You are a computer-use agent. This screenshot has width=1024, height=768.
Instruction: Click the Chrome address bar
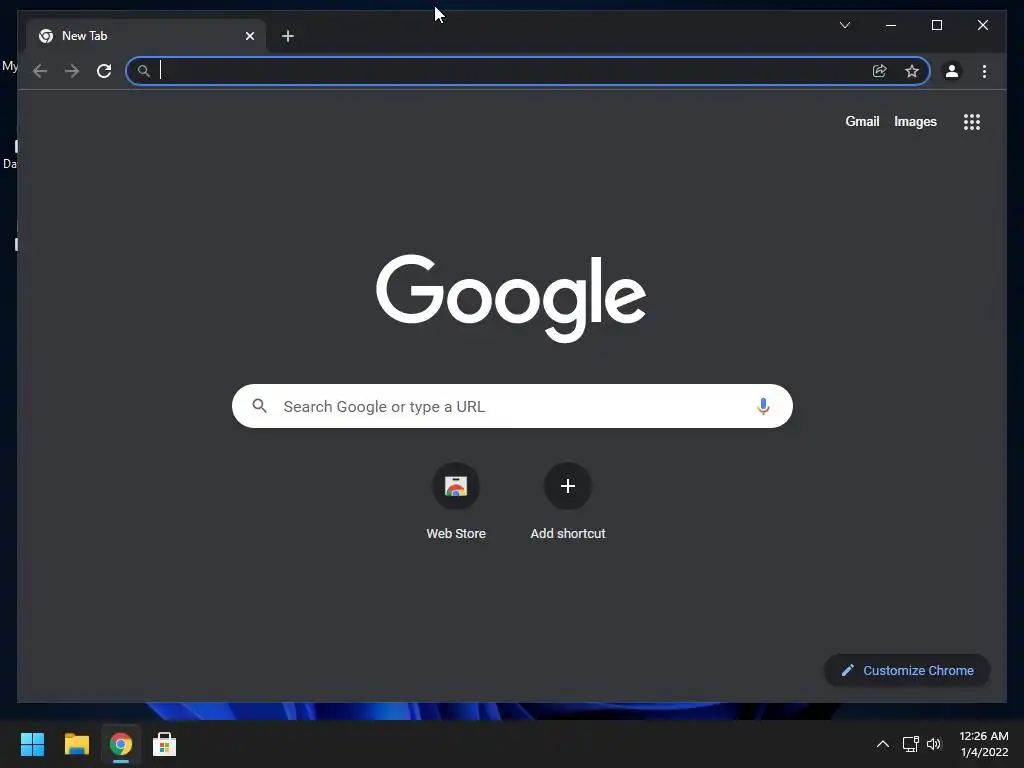click(528, 71)
